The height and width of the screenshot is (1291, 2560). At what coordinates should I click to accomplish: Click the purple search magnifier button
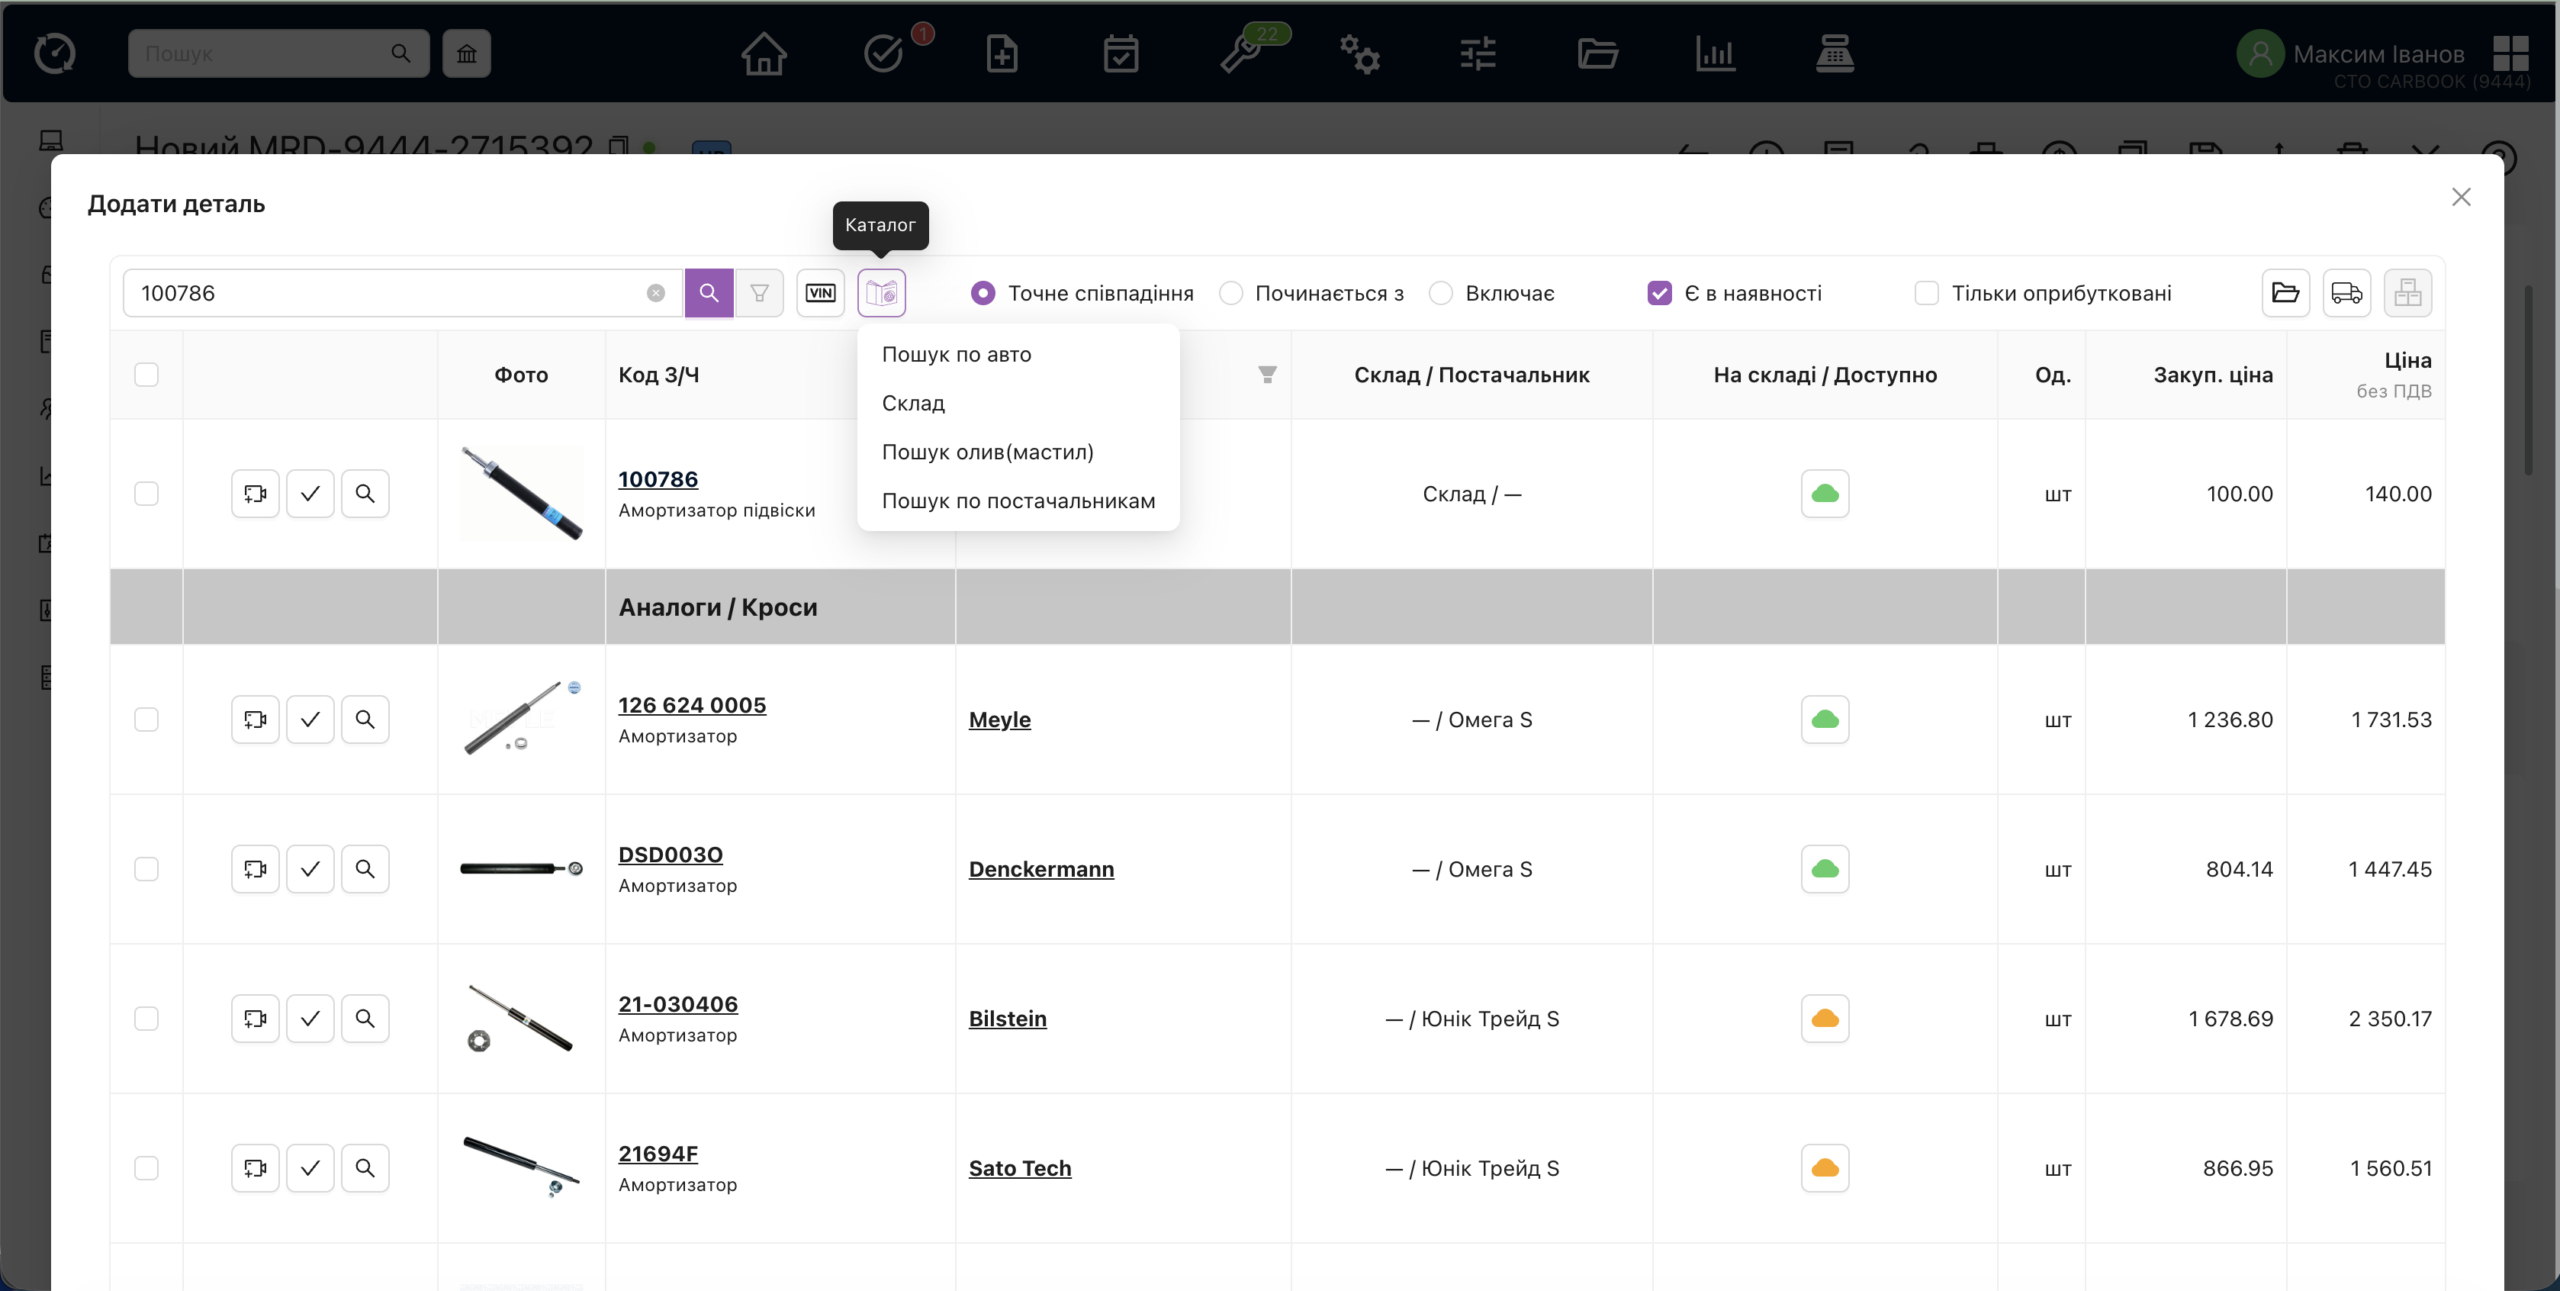(708, 293)
